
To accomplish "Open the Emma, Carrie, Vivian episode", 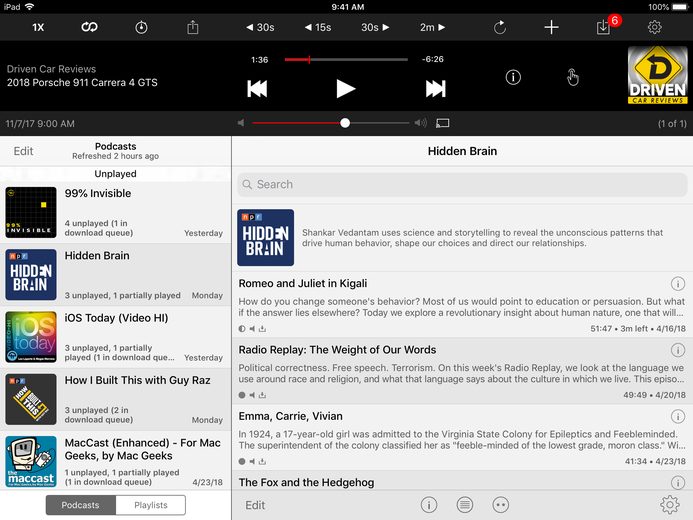I will point(462,437).
